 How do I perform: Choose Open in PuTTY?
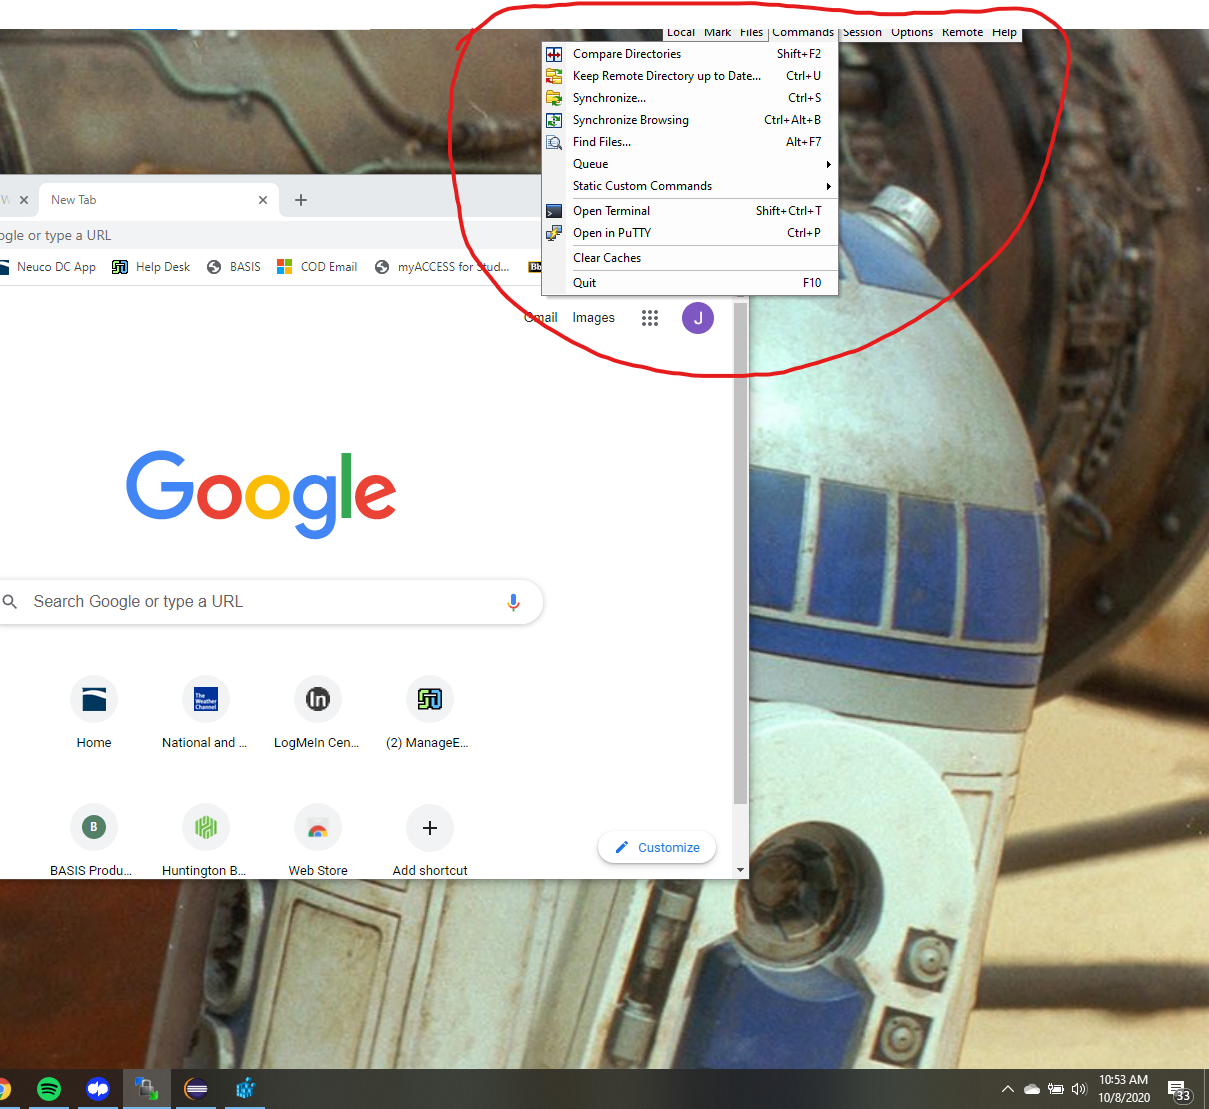(x=612, y=233)
